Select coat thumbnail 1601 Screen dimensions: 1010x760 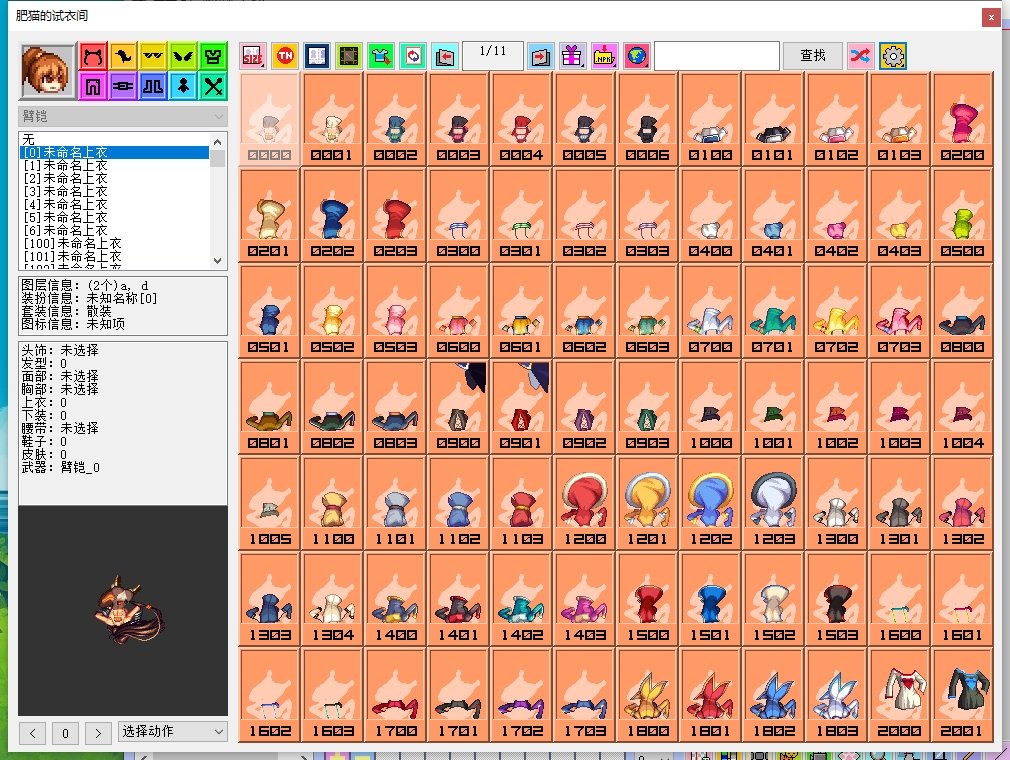click(x=962, y=599)
